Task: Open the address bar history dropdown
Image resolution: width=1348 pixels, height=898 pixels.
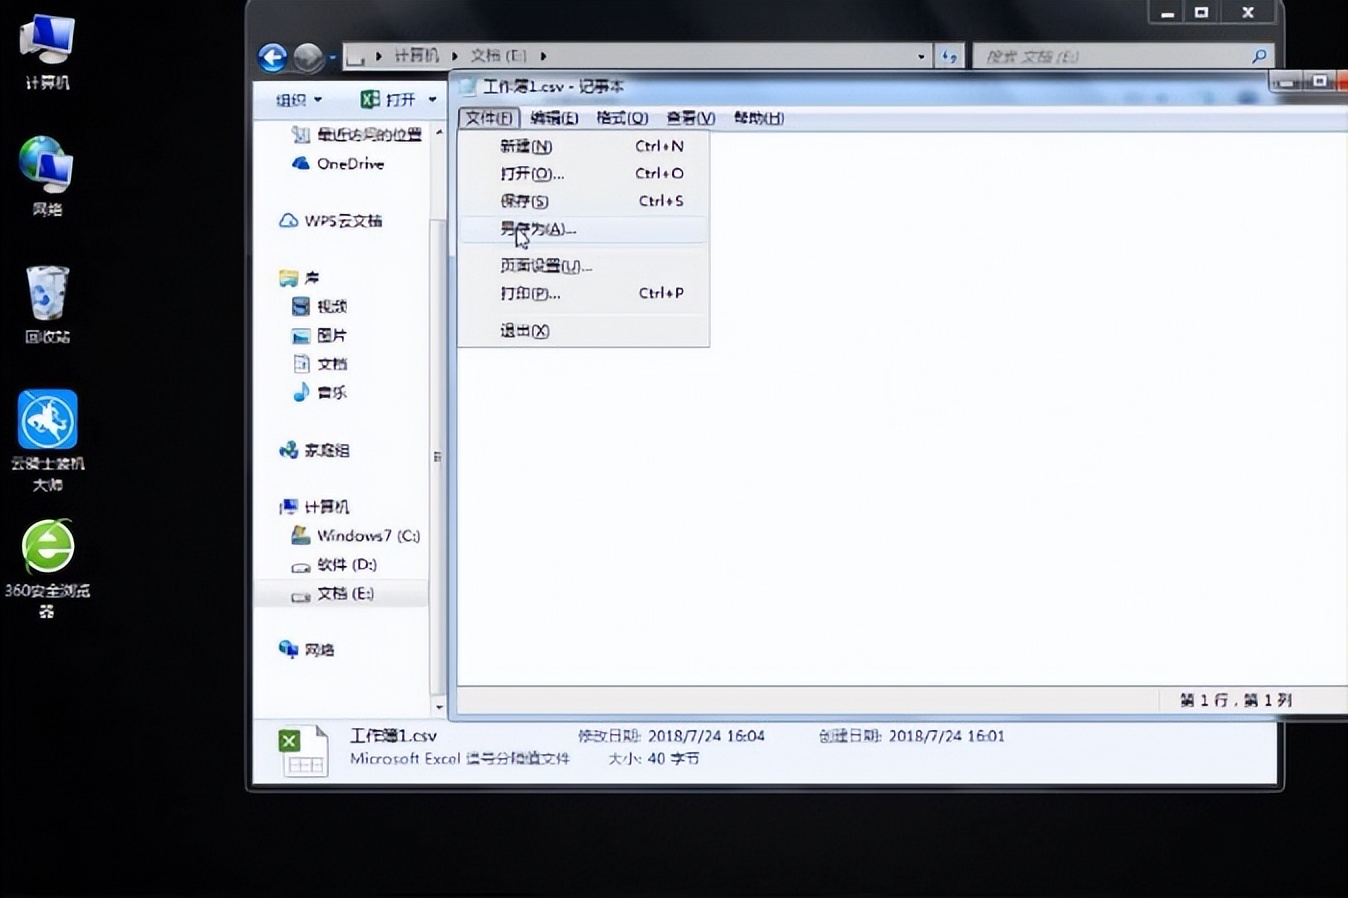Action: pos(921,56)
